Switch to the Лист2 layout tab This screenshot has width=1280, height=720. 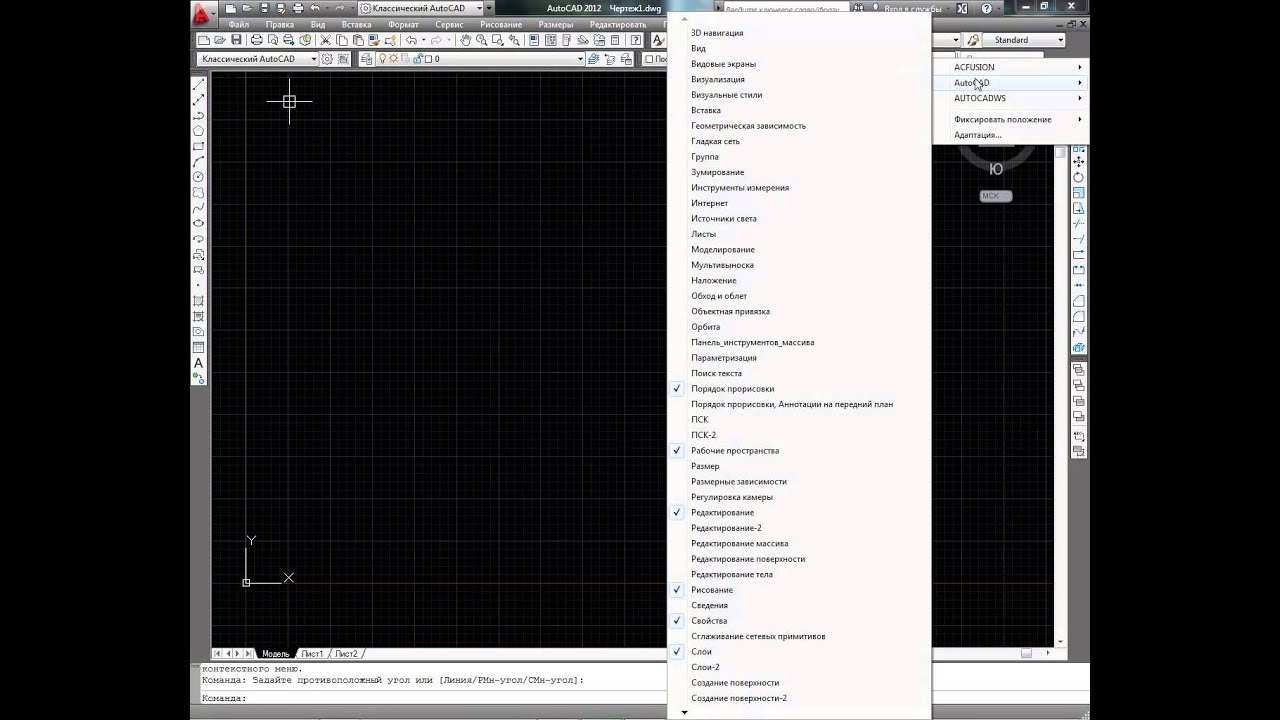(346, 653)
